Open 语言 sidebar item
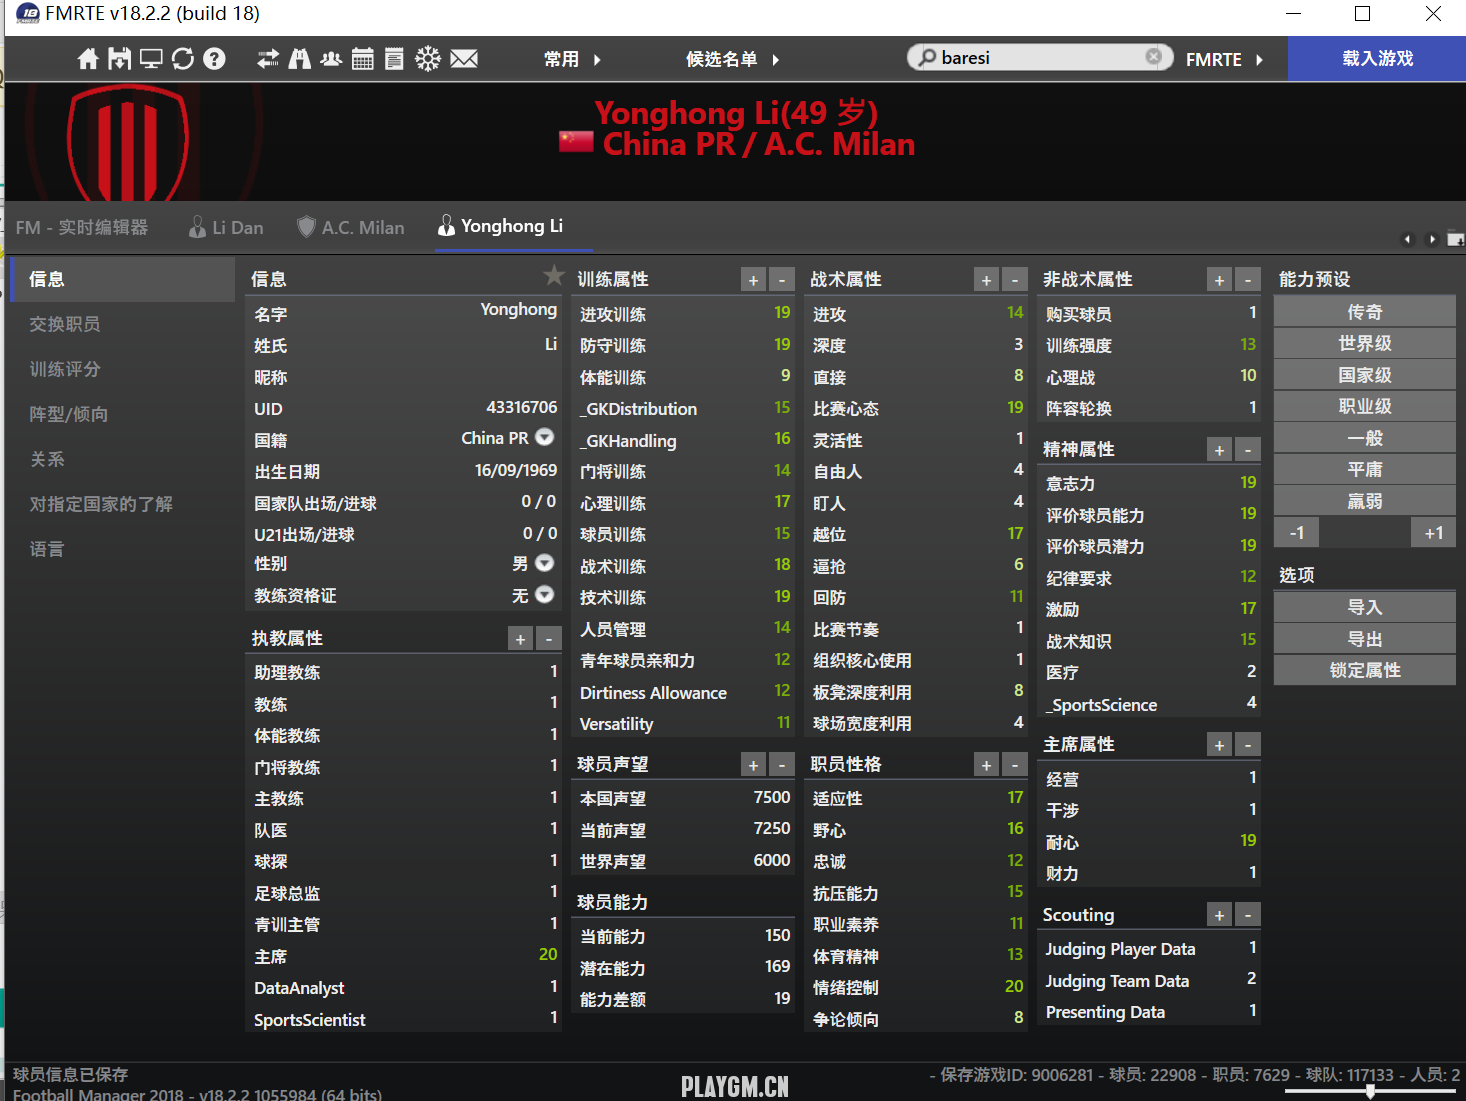The width and height of the screenshot is (1466, 1101). (122, 549)
